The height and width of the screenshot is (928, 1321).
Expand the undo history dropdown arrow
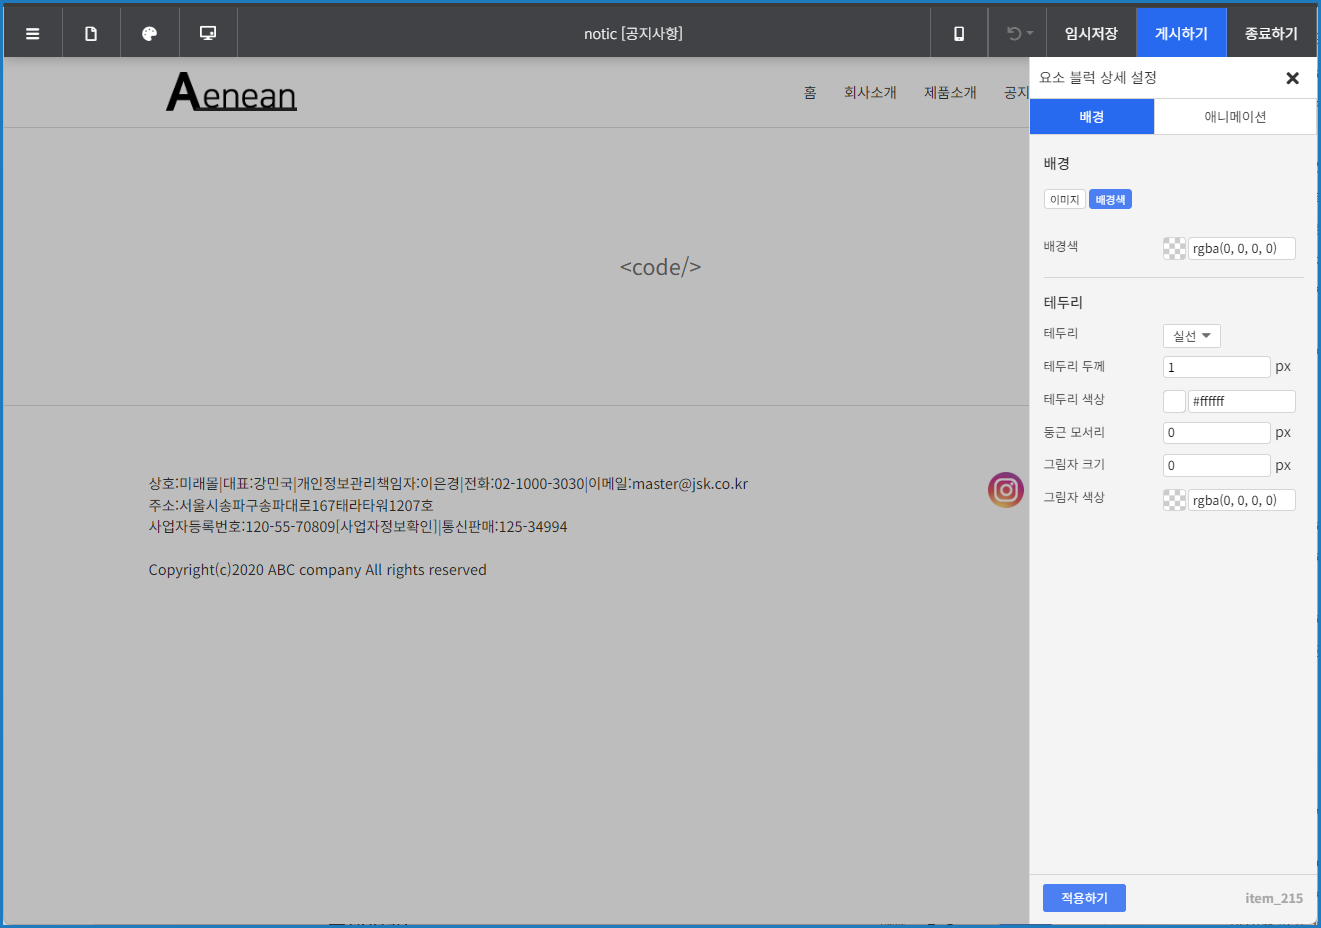(x=1029, y=33)
